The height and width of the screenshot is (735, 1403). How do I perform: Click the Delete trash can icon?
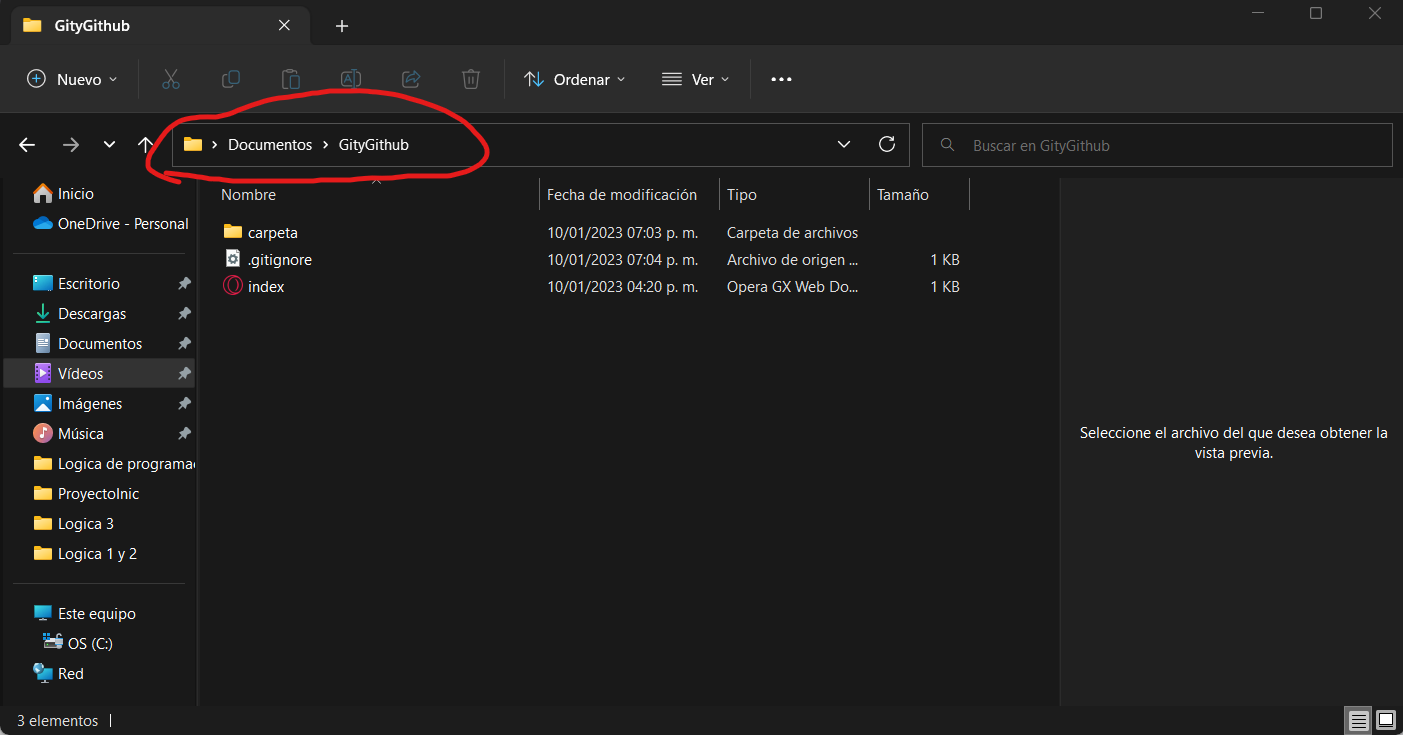pyautogui.click(x=471, y=79)
